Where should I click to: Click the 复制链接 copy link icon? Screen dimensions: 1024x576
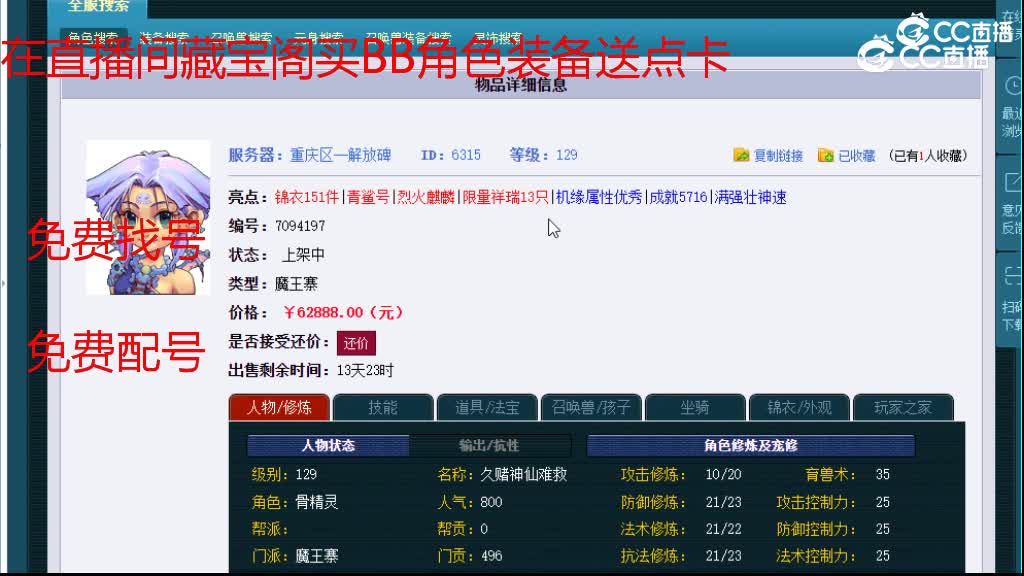740,155
